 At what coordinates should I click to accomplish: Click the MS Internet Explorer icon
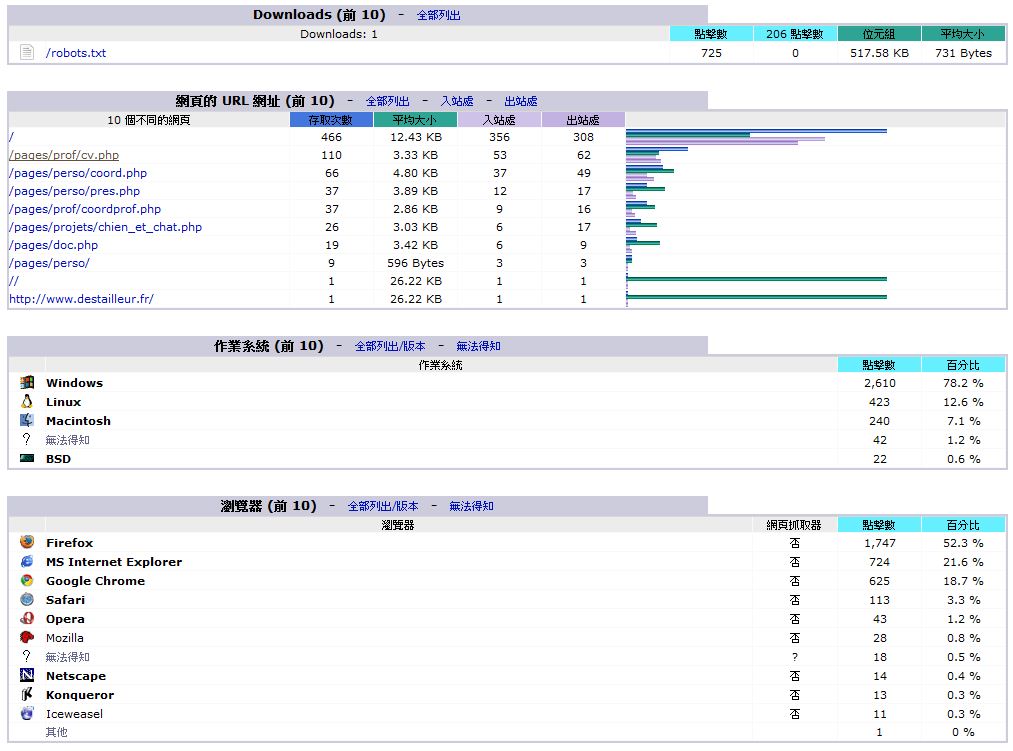[x=27, y=561]
